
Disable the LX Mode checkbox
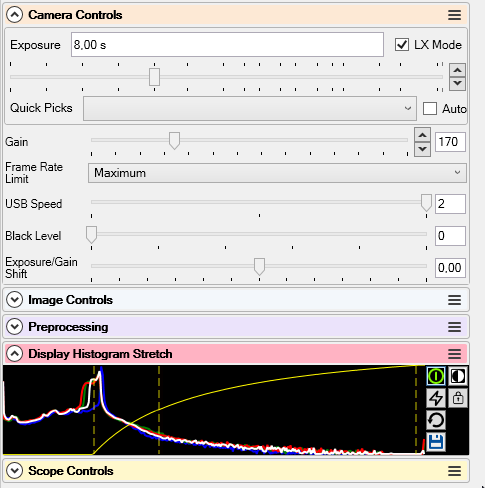pos(402,44)
